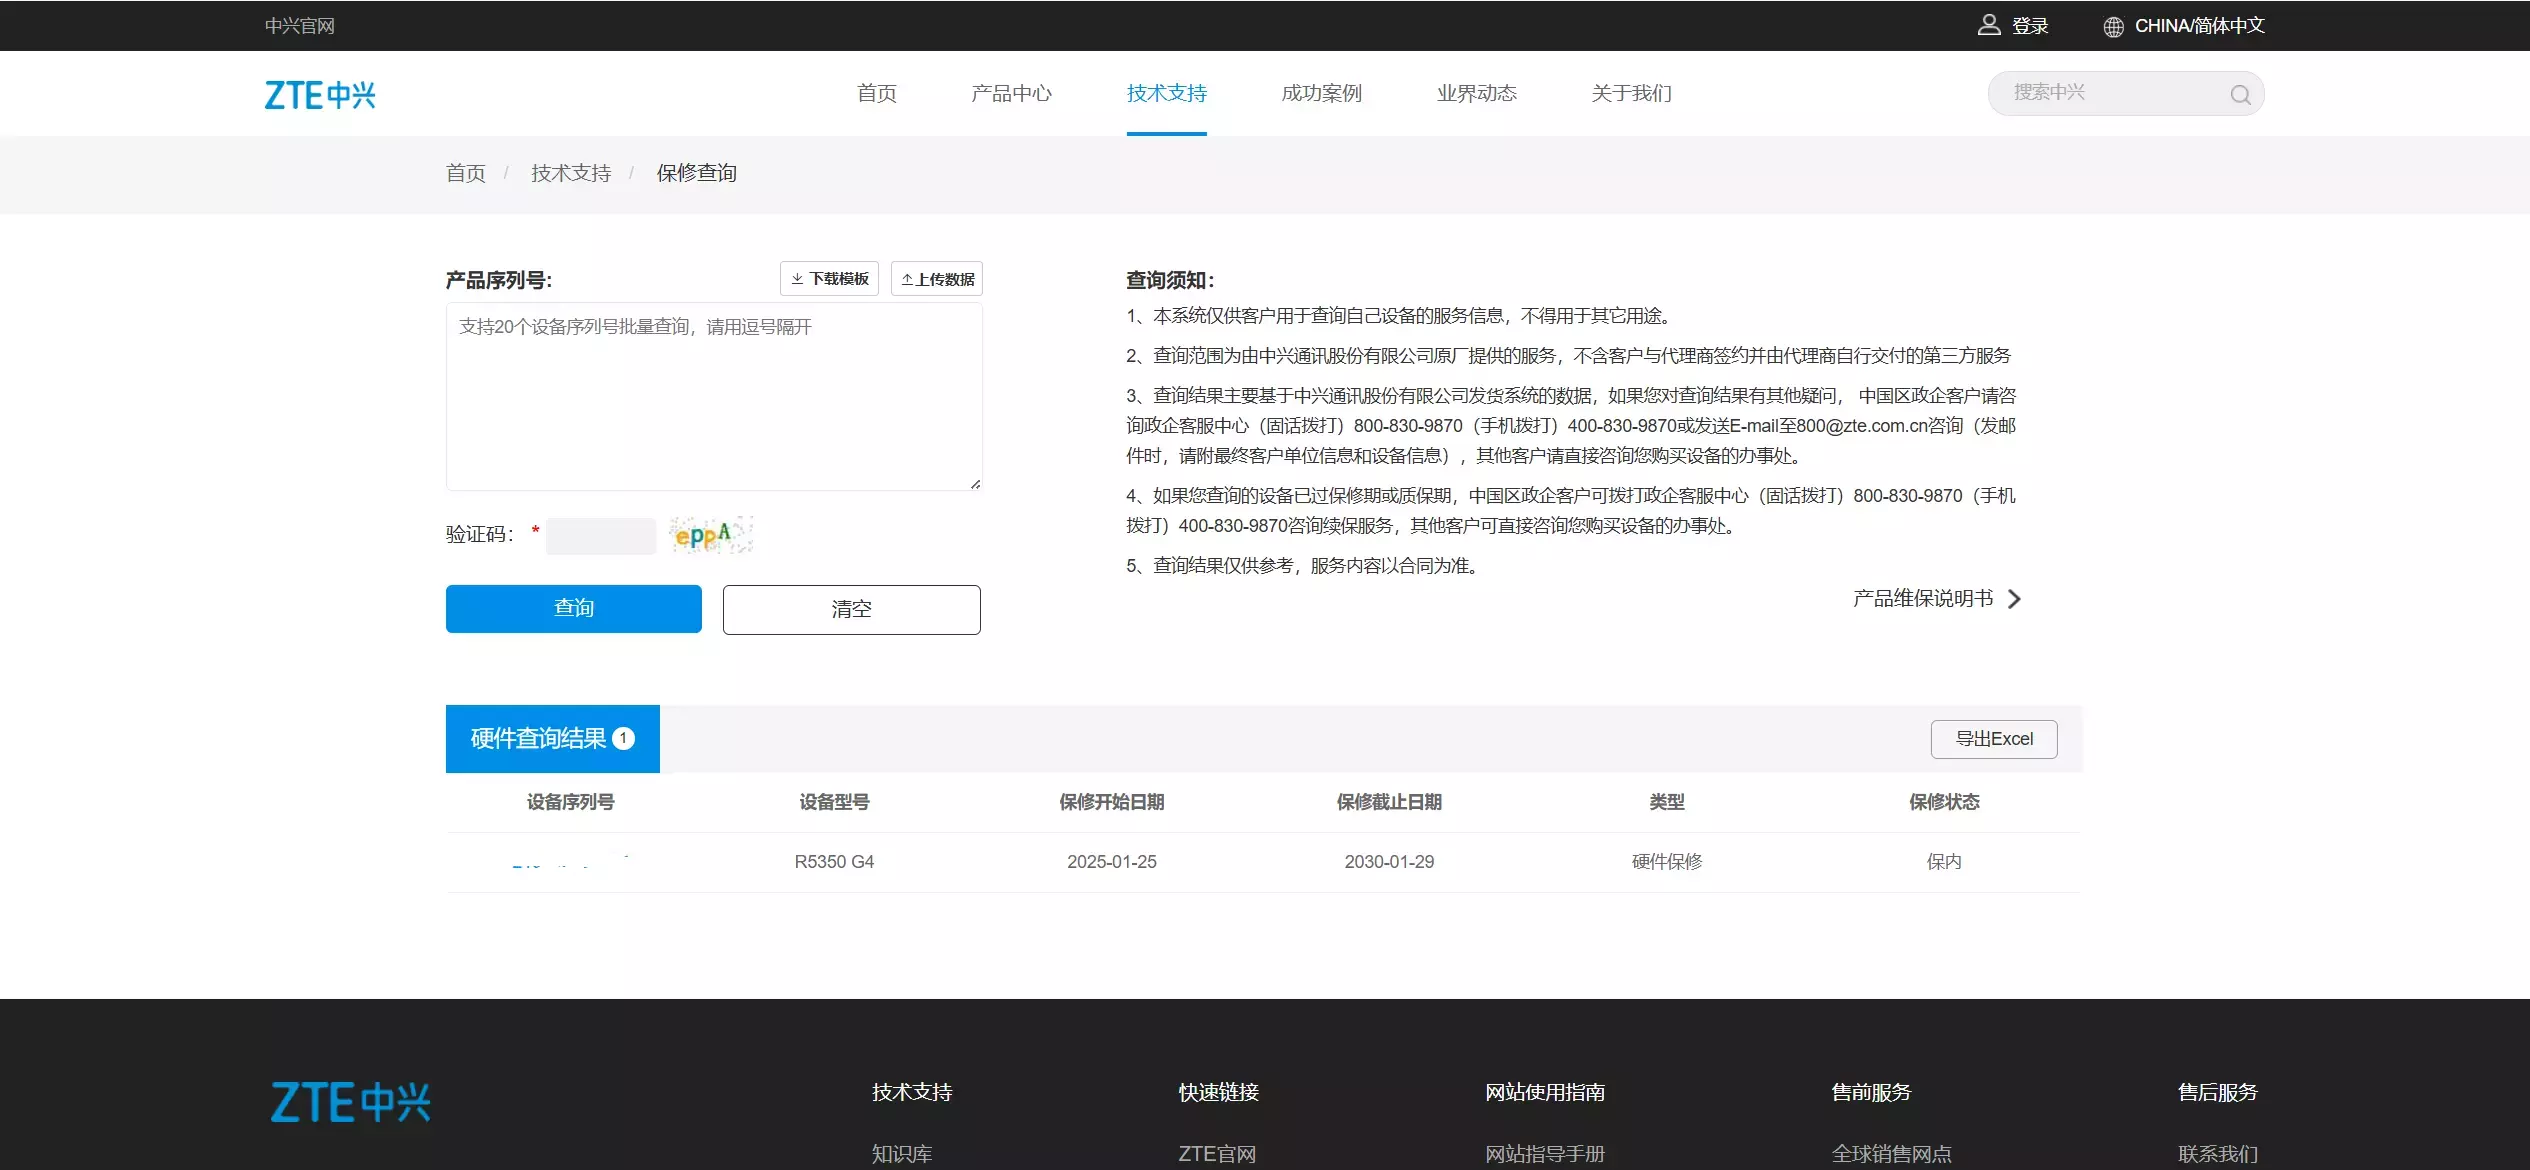Click the 快速链接 footer heading

pyautogui.click(x=1218, y=1092)
